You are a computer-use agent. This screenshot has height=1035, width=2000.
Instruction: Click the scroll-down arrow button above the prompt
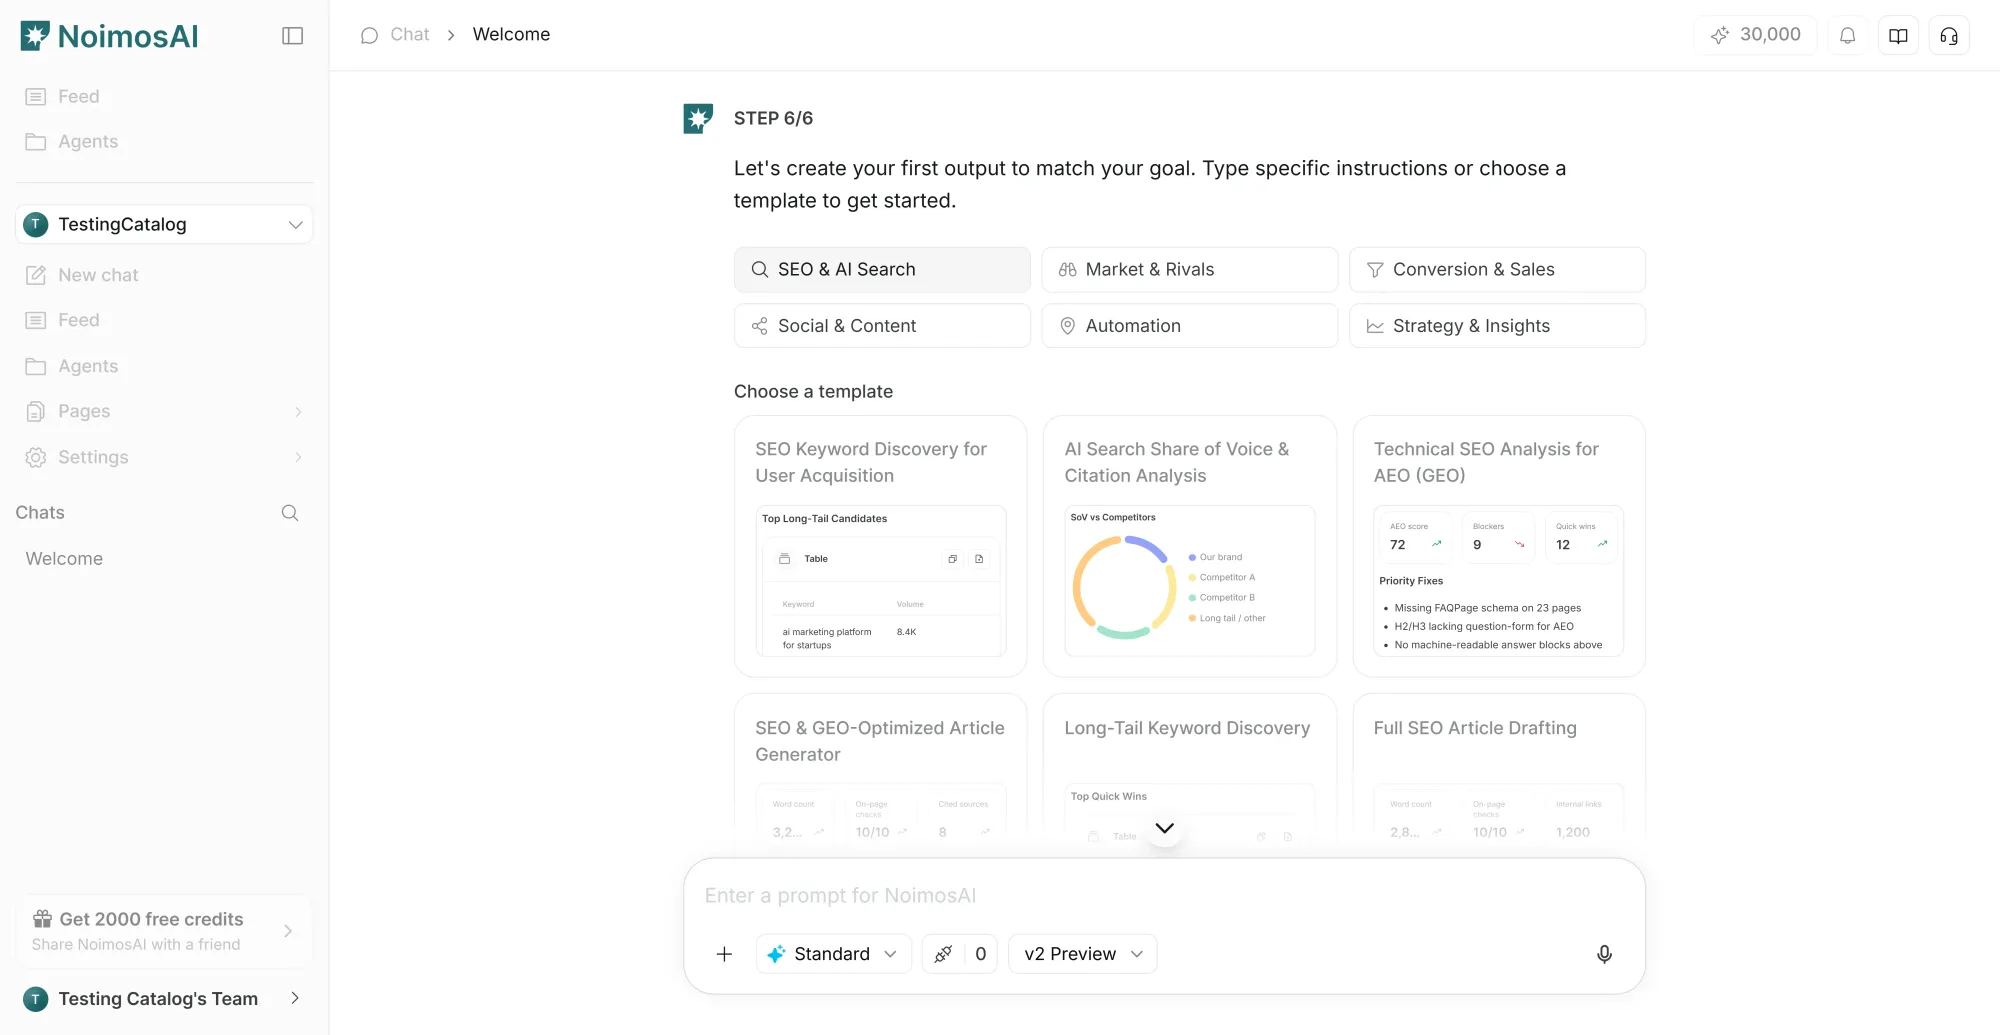pos(1164,828)
